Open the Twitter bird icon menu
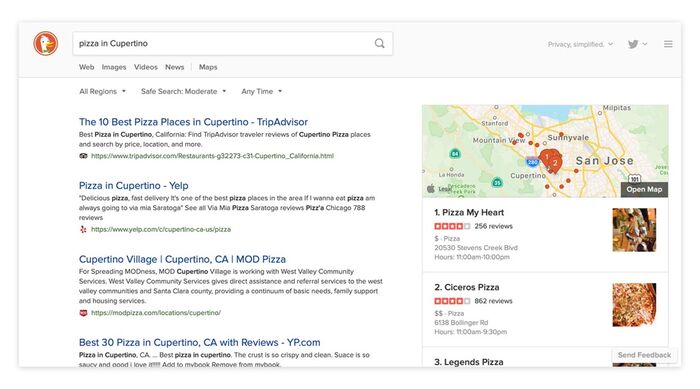The width and height of the screenshot is (700, 389). [x=637, y=44]
